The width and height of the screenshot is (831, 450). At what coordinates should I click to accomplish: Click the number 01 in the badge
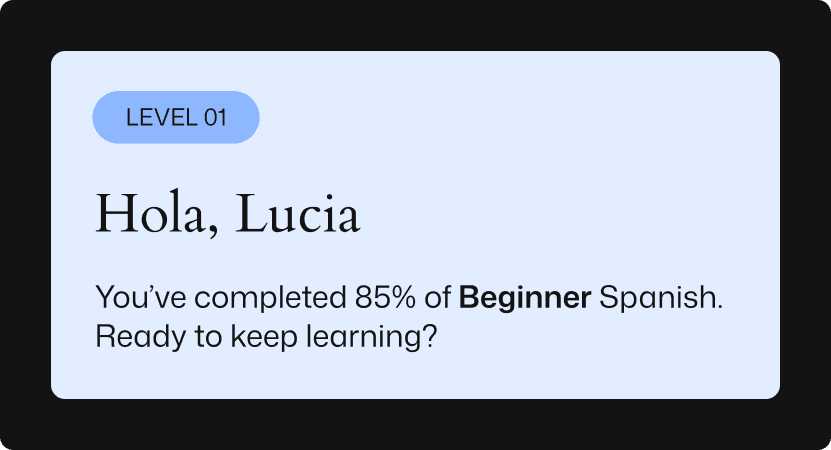[215, 117]
